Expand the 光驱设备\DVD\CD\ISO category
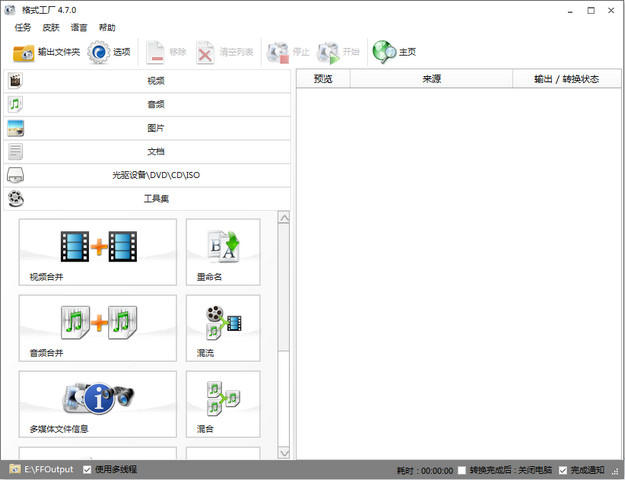Image resolution: width=625 pixels, height=480 pixels. [147, 175]
